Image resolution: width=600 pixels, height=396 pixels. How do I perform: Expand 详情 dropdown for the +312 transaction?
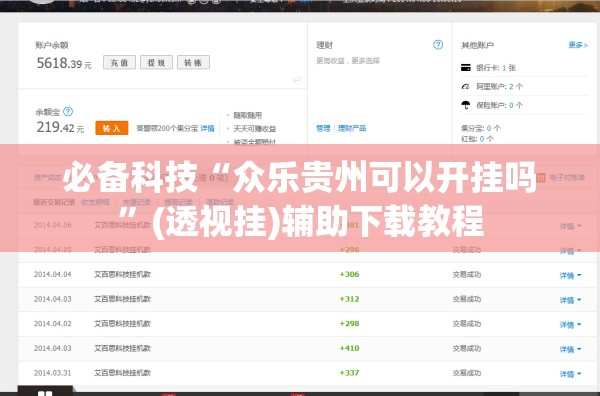point(570,300)
